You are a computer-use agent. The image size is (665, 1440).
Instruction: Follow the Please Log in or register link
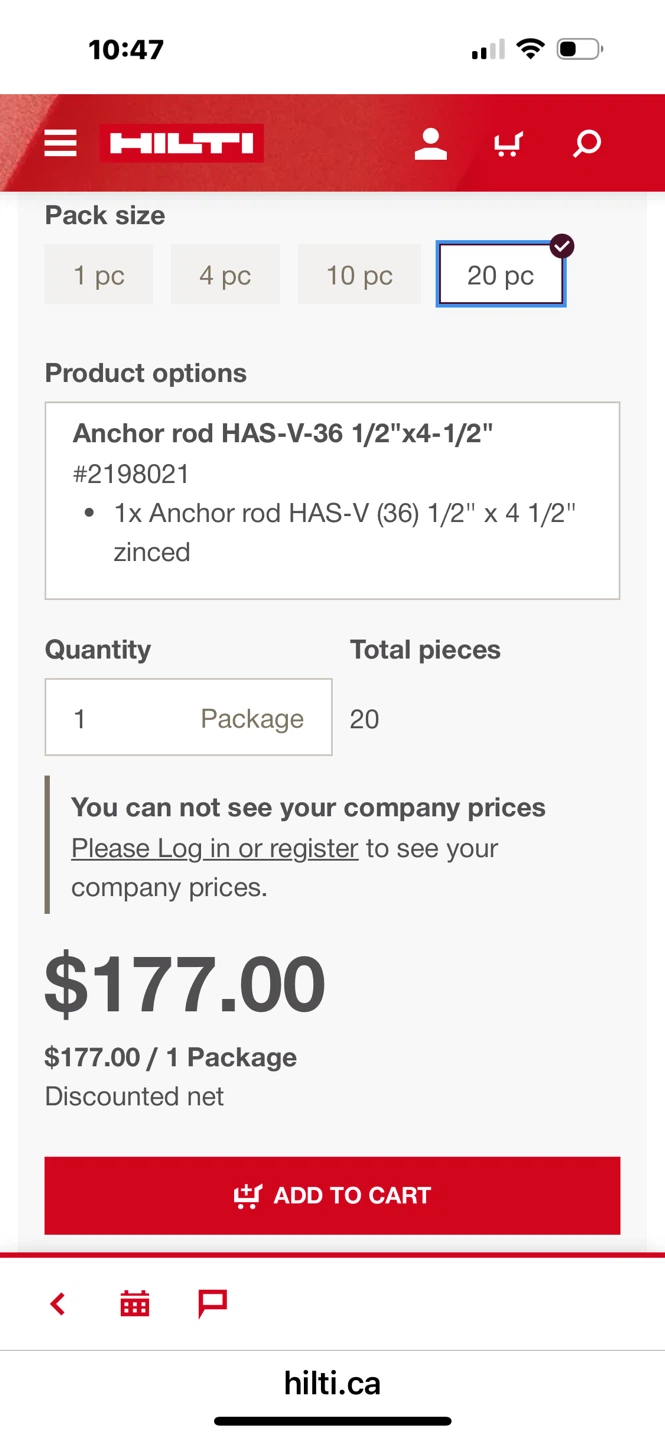pos(214,848)
